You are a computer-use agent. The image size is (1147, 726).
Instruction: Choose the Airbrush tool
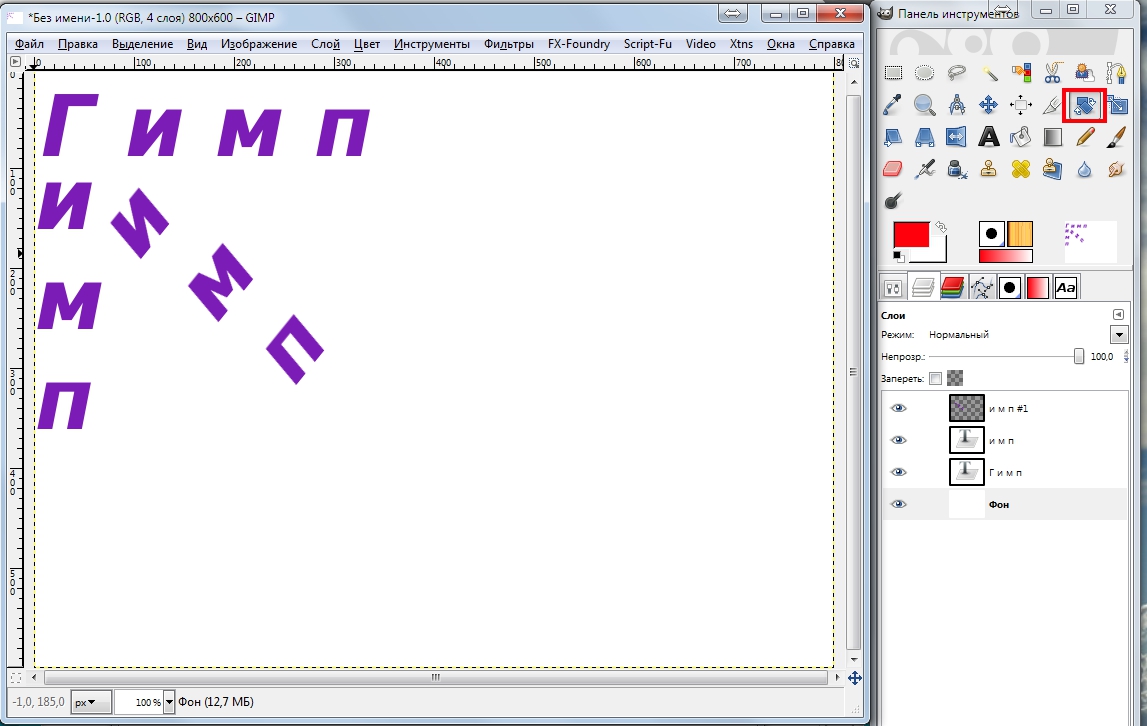pos(925,169)
